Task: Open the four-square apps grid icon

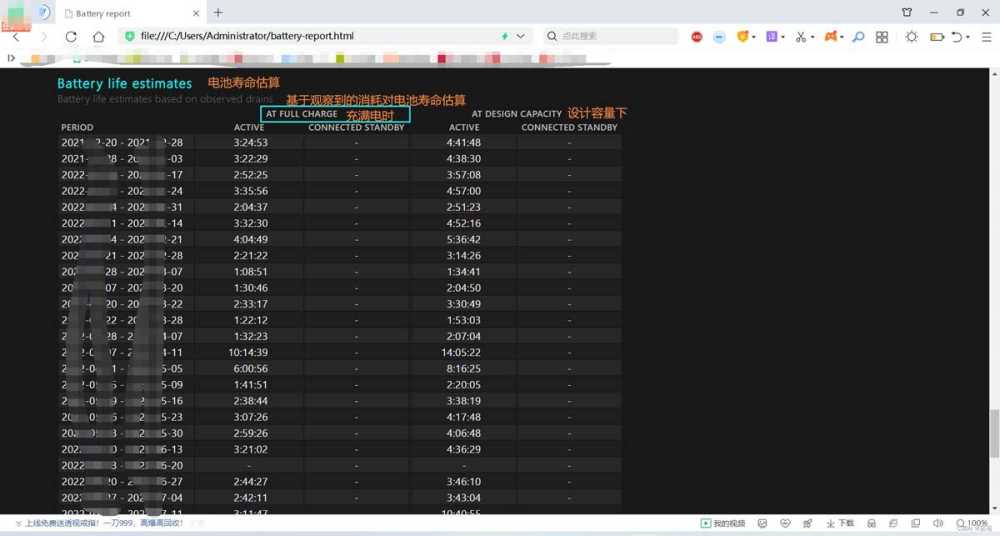Action: (882, 37)
